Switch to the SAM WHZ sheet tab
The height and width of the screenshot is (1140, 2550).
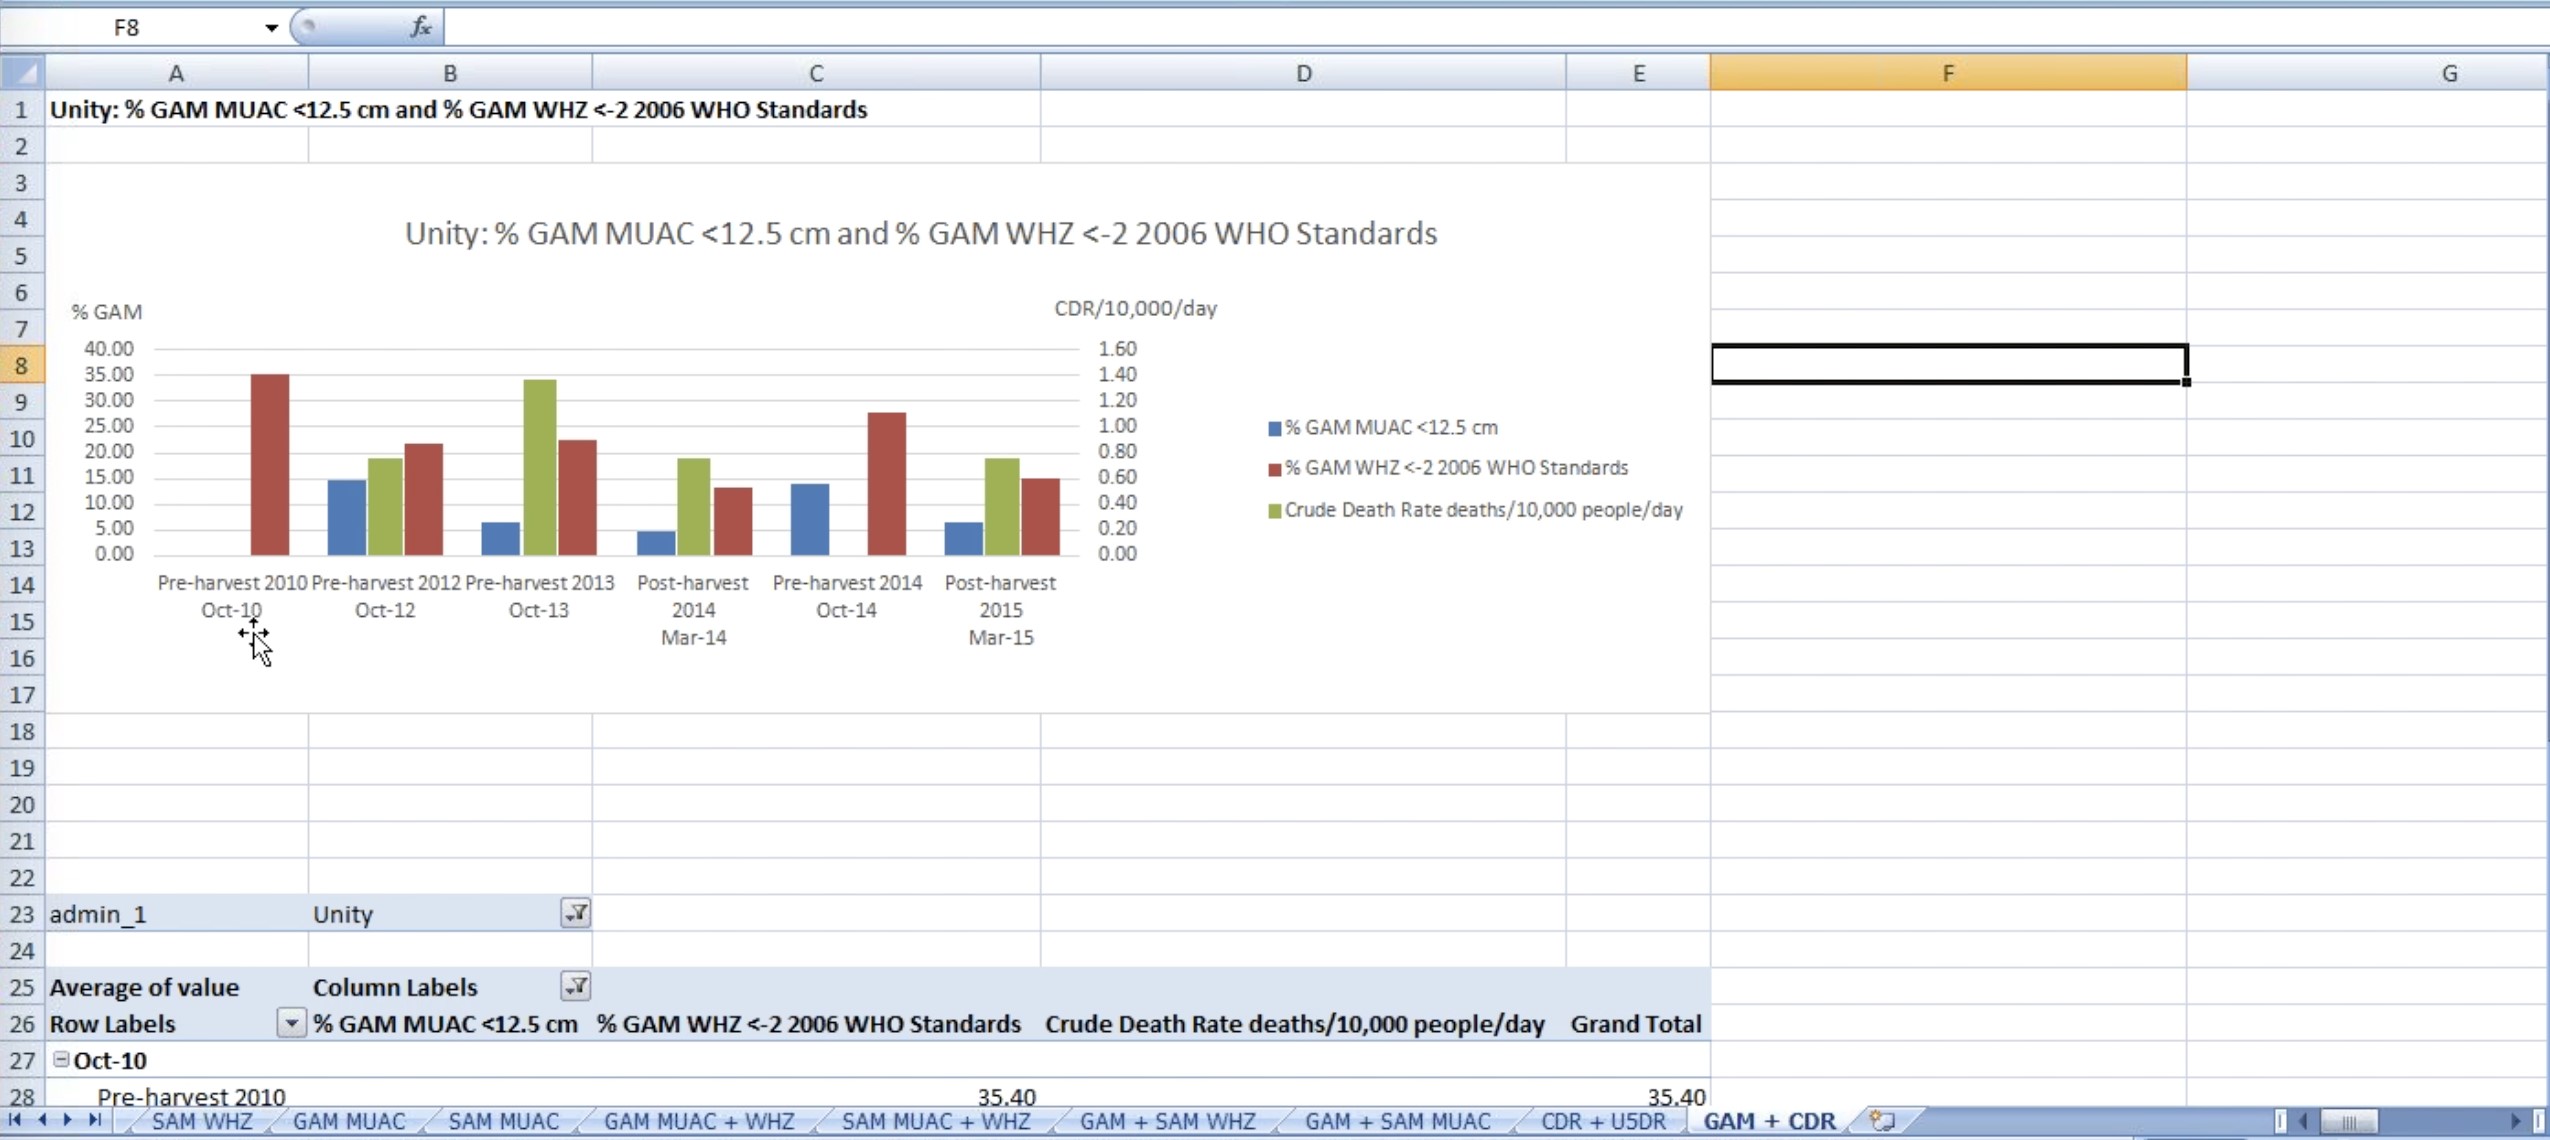tap(202, 1121)
